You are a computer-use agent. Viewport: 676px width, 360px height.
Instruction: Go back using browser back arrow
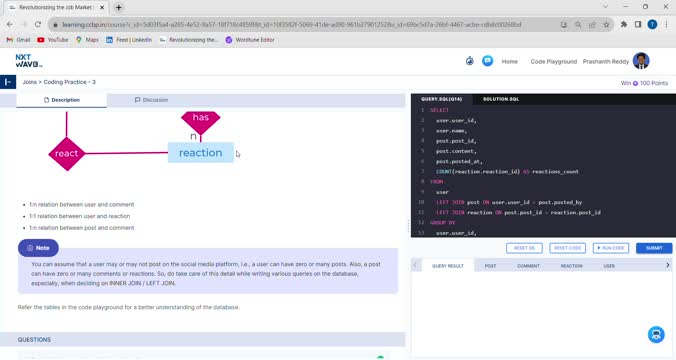tap(9, 25)
